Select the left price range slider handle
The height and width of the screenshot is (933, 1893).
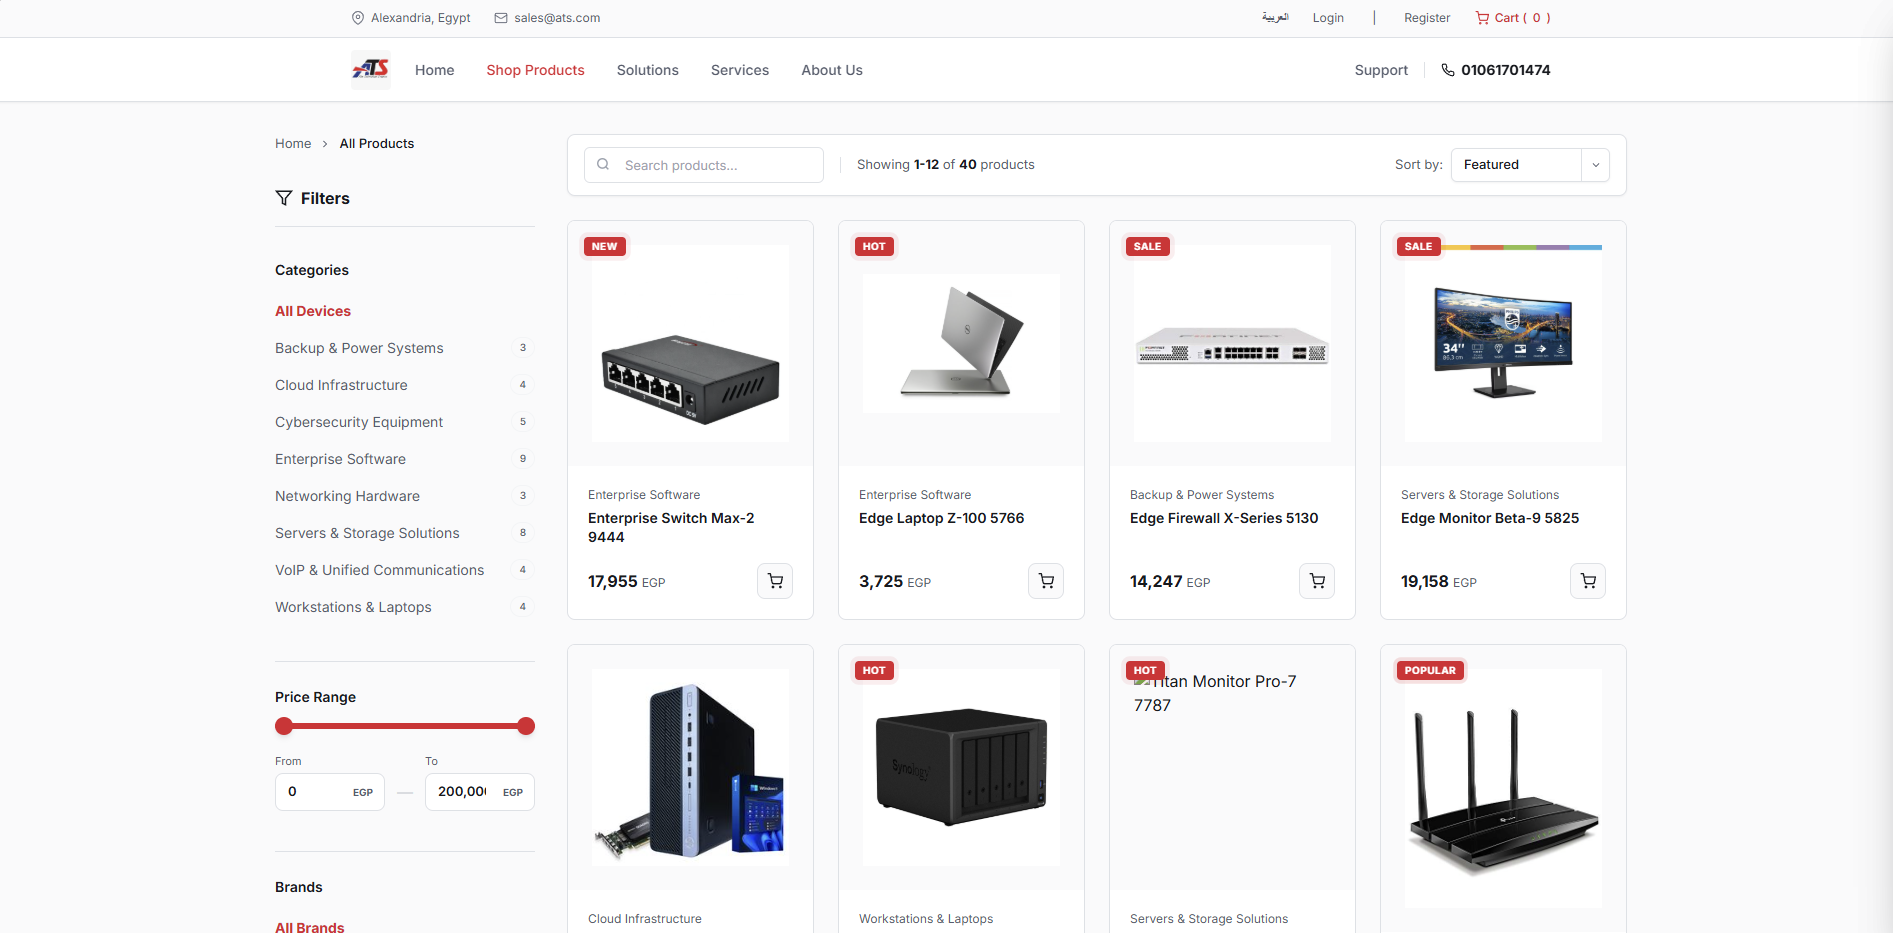coord(284,726)
